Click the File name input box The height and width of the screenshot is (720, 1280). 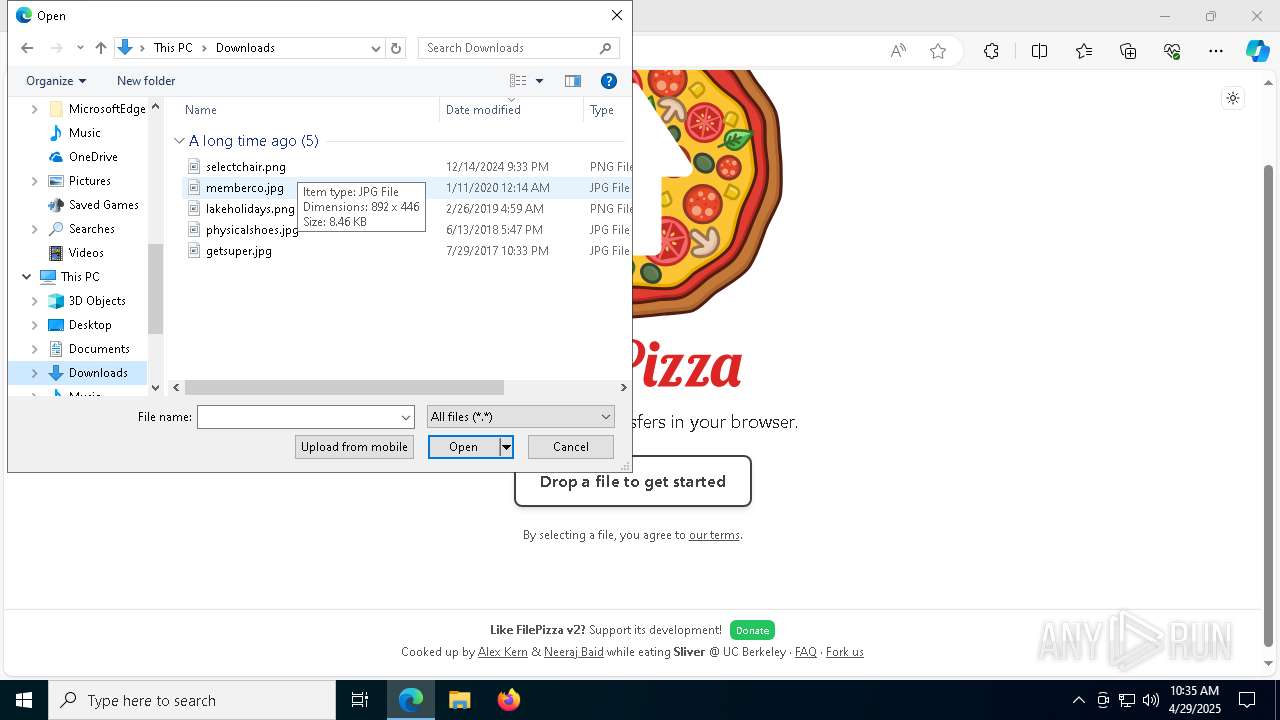click(x=298, y=417)
